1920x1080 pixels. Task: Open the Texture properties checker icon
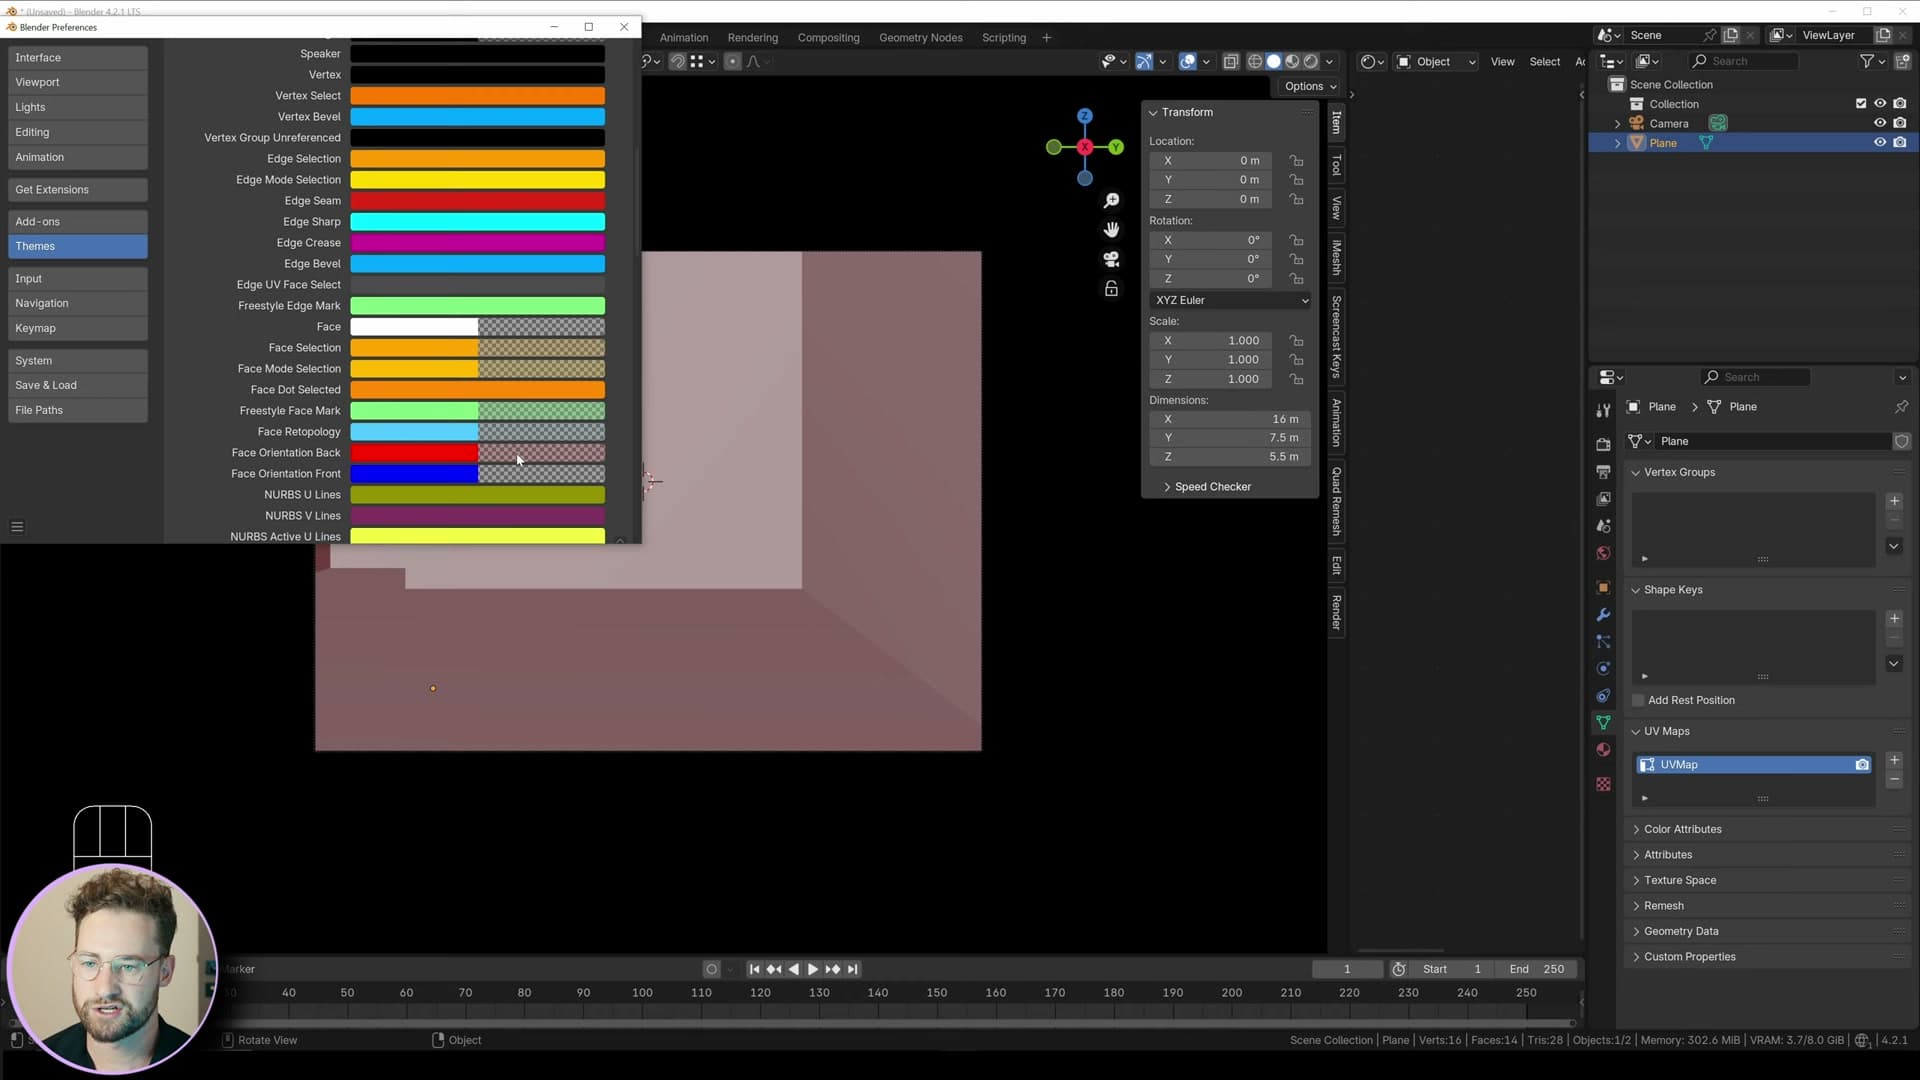tap(1603, 784)
